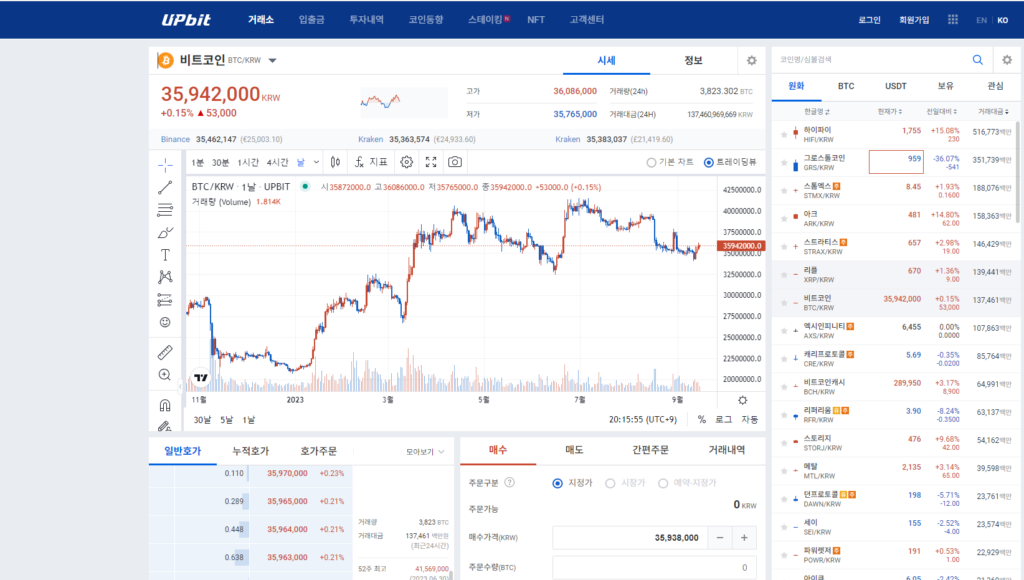Open the BTC/KRW market dropdown arrow
The image size is (1024, 580).
pyautogui.click(x=272, y=61)
